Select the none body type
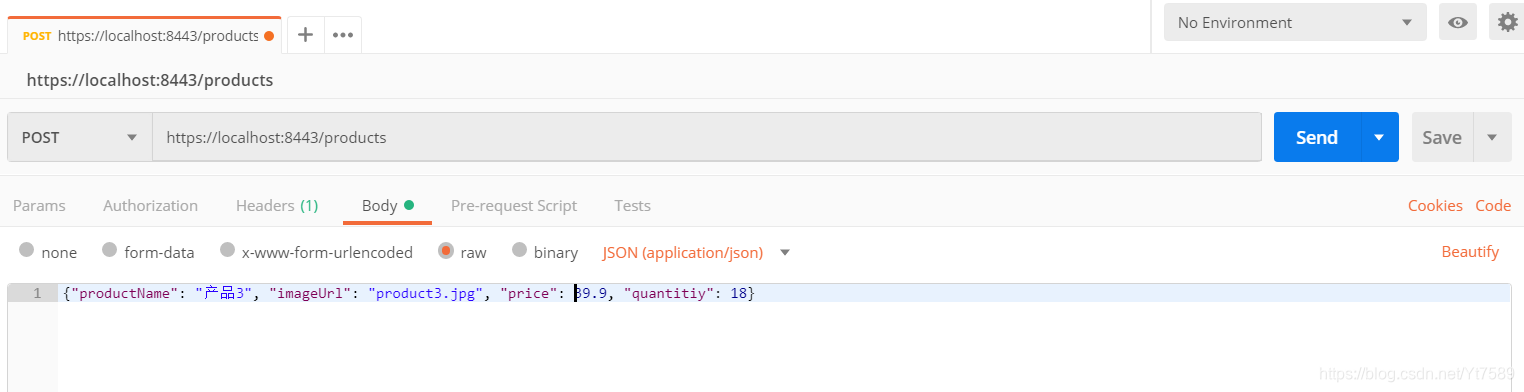Viewport: 1524px width, 392px height. [x=27, y=251]
